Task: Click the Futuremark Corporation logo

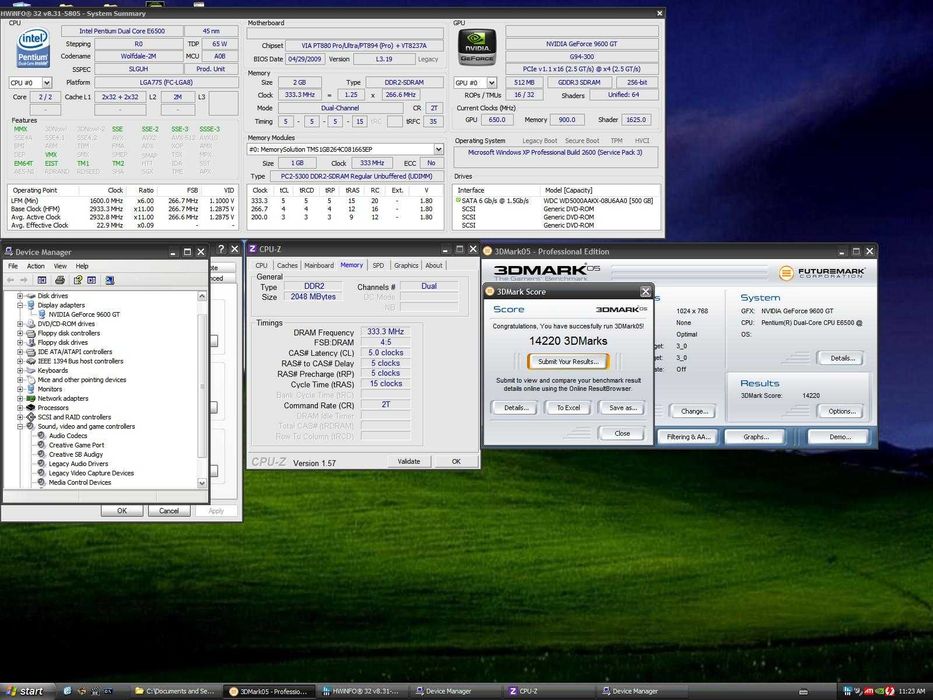Action: point(822,273)
